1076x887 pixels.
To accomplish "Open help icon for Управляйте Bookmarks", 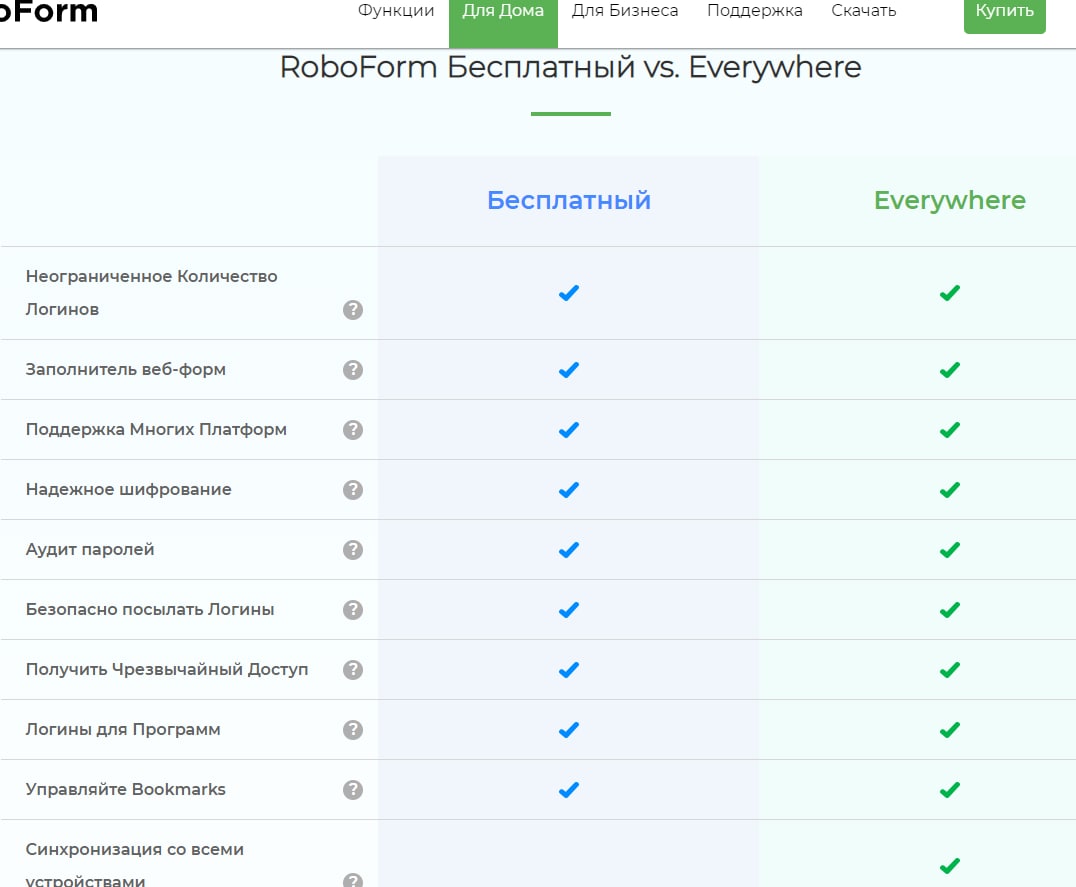I will tap(353, 790).
